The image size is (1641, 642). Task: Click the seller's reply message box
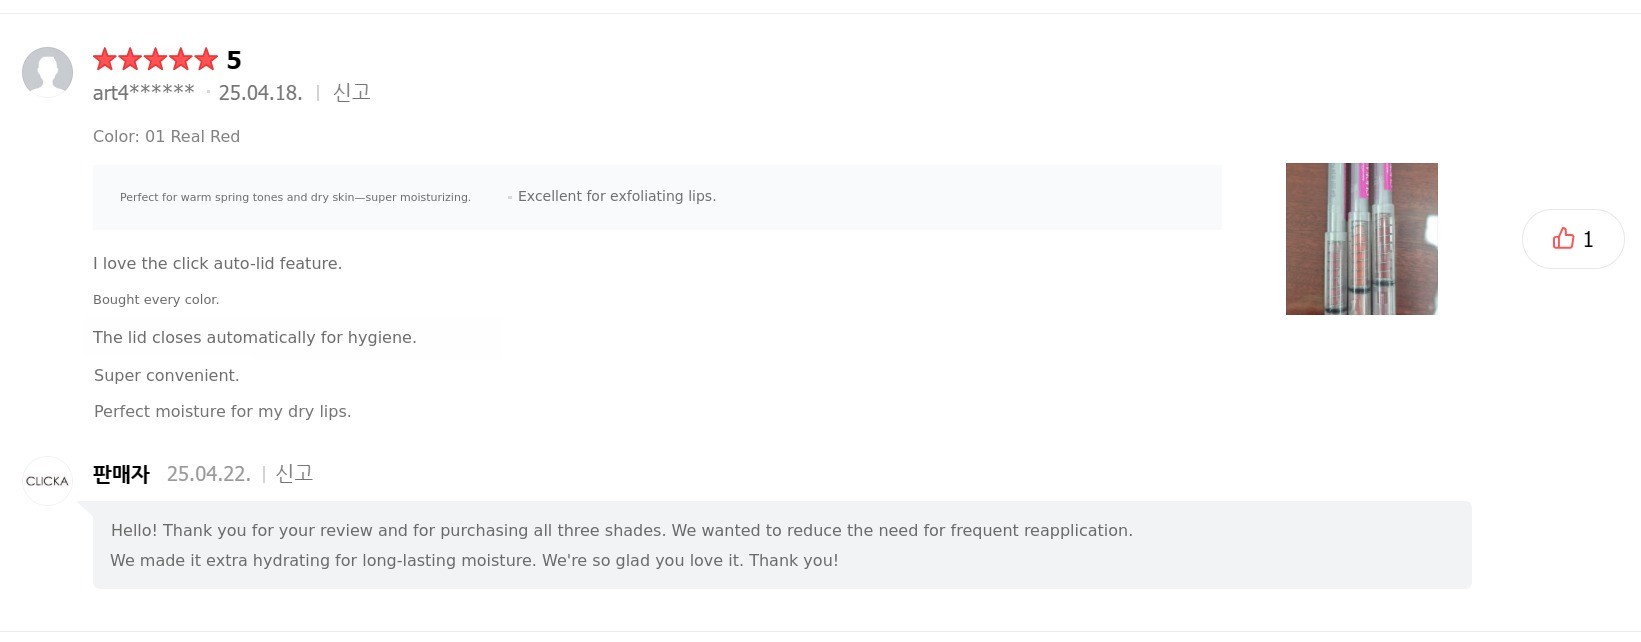[x=781, y=545]
